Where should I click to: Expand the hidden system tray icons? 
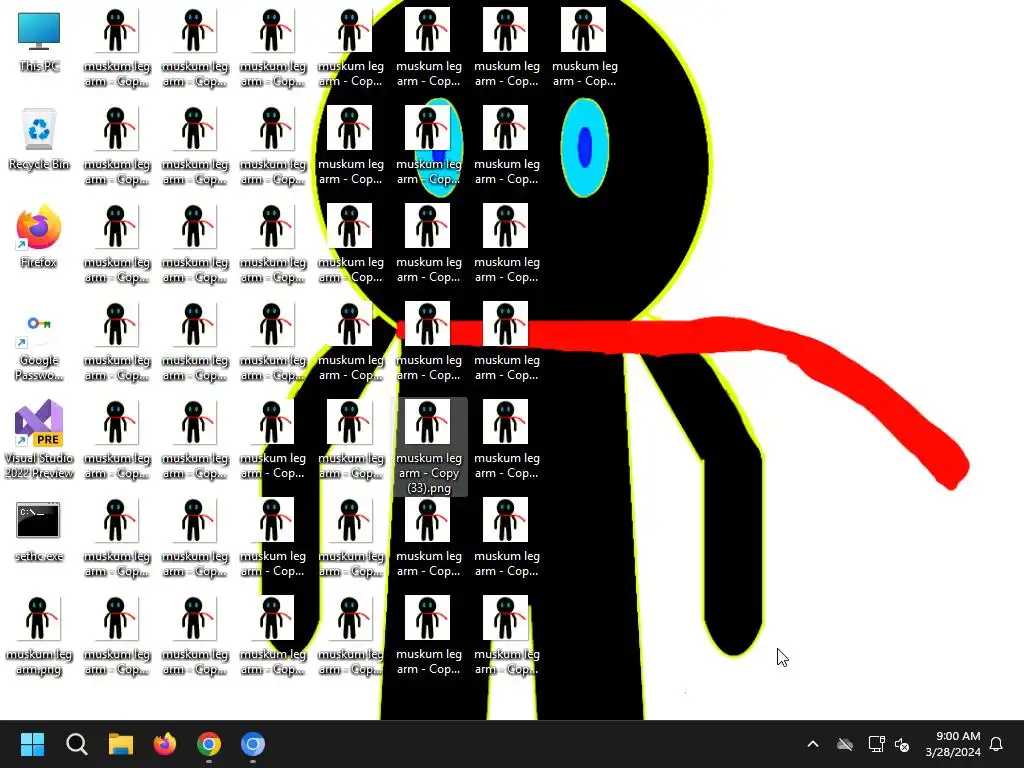tap(813, 744)
